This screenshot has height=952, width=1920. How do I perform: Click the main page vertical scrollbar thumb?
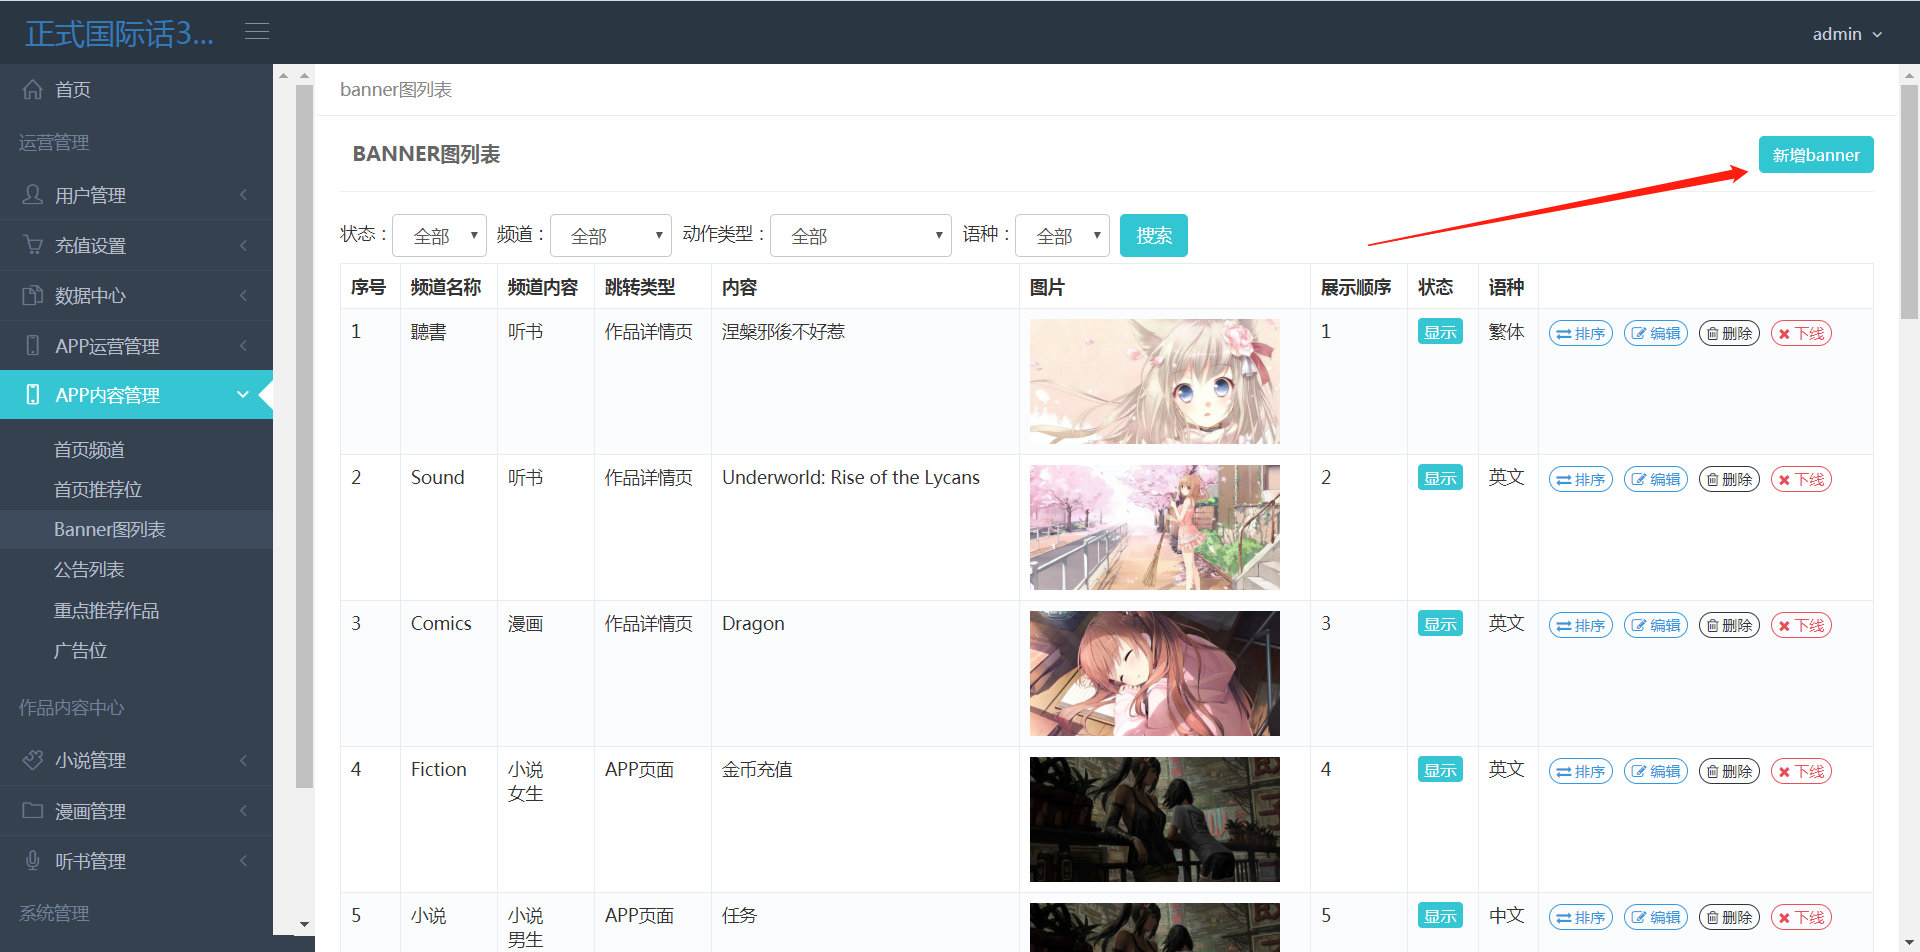[1909, 201]
